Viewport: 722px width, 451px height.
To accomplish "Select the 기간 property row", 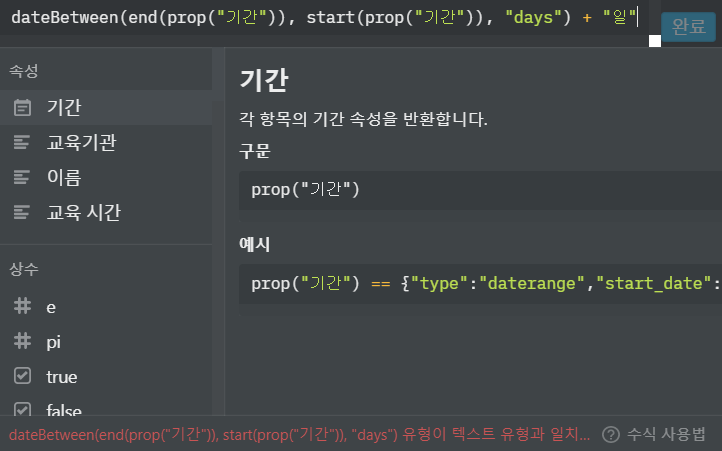I will click(106, 107).
